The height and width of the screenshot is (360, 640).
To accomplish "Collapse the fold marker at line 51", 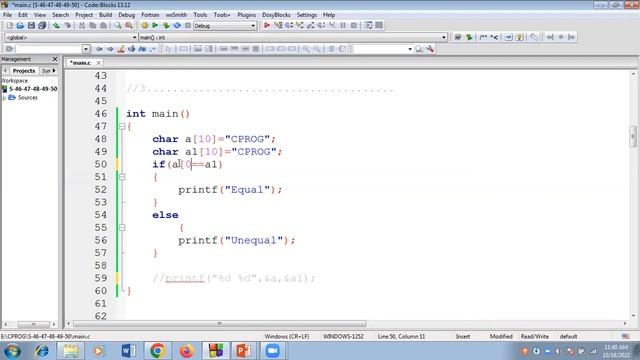I will tap(122, 177).
